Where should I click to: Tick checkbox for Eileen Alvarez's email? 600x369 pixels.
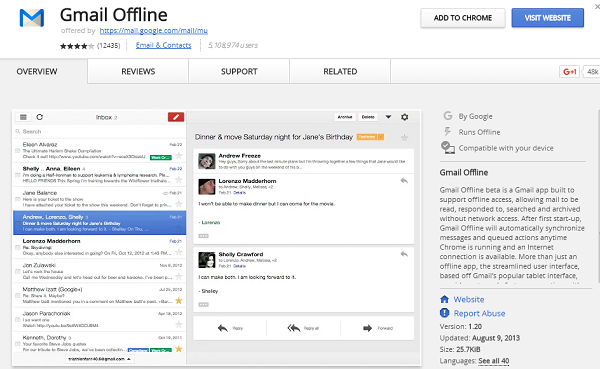[18, 151]
